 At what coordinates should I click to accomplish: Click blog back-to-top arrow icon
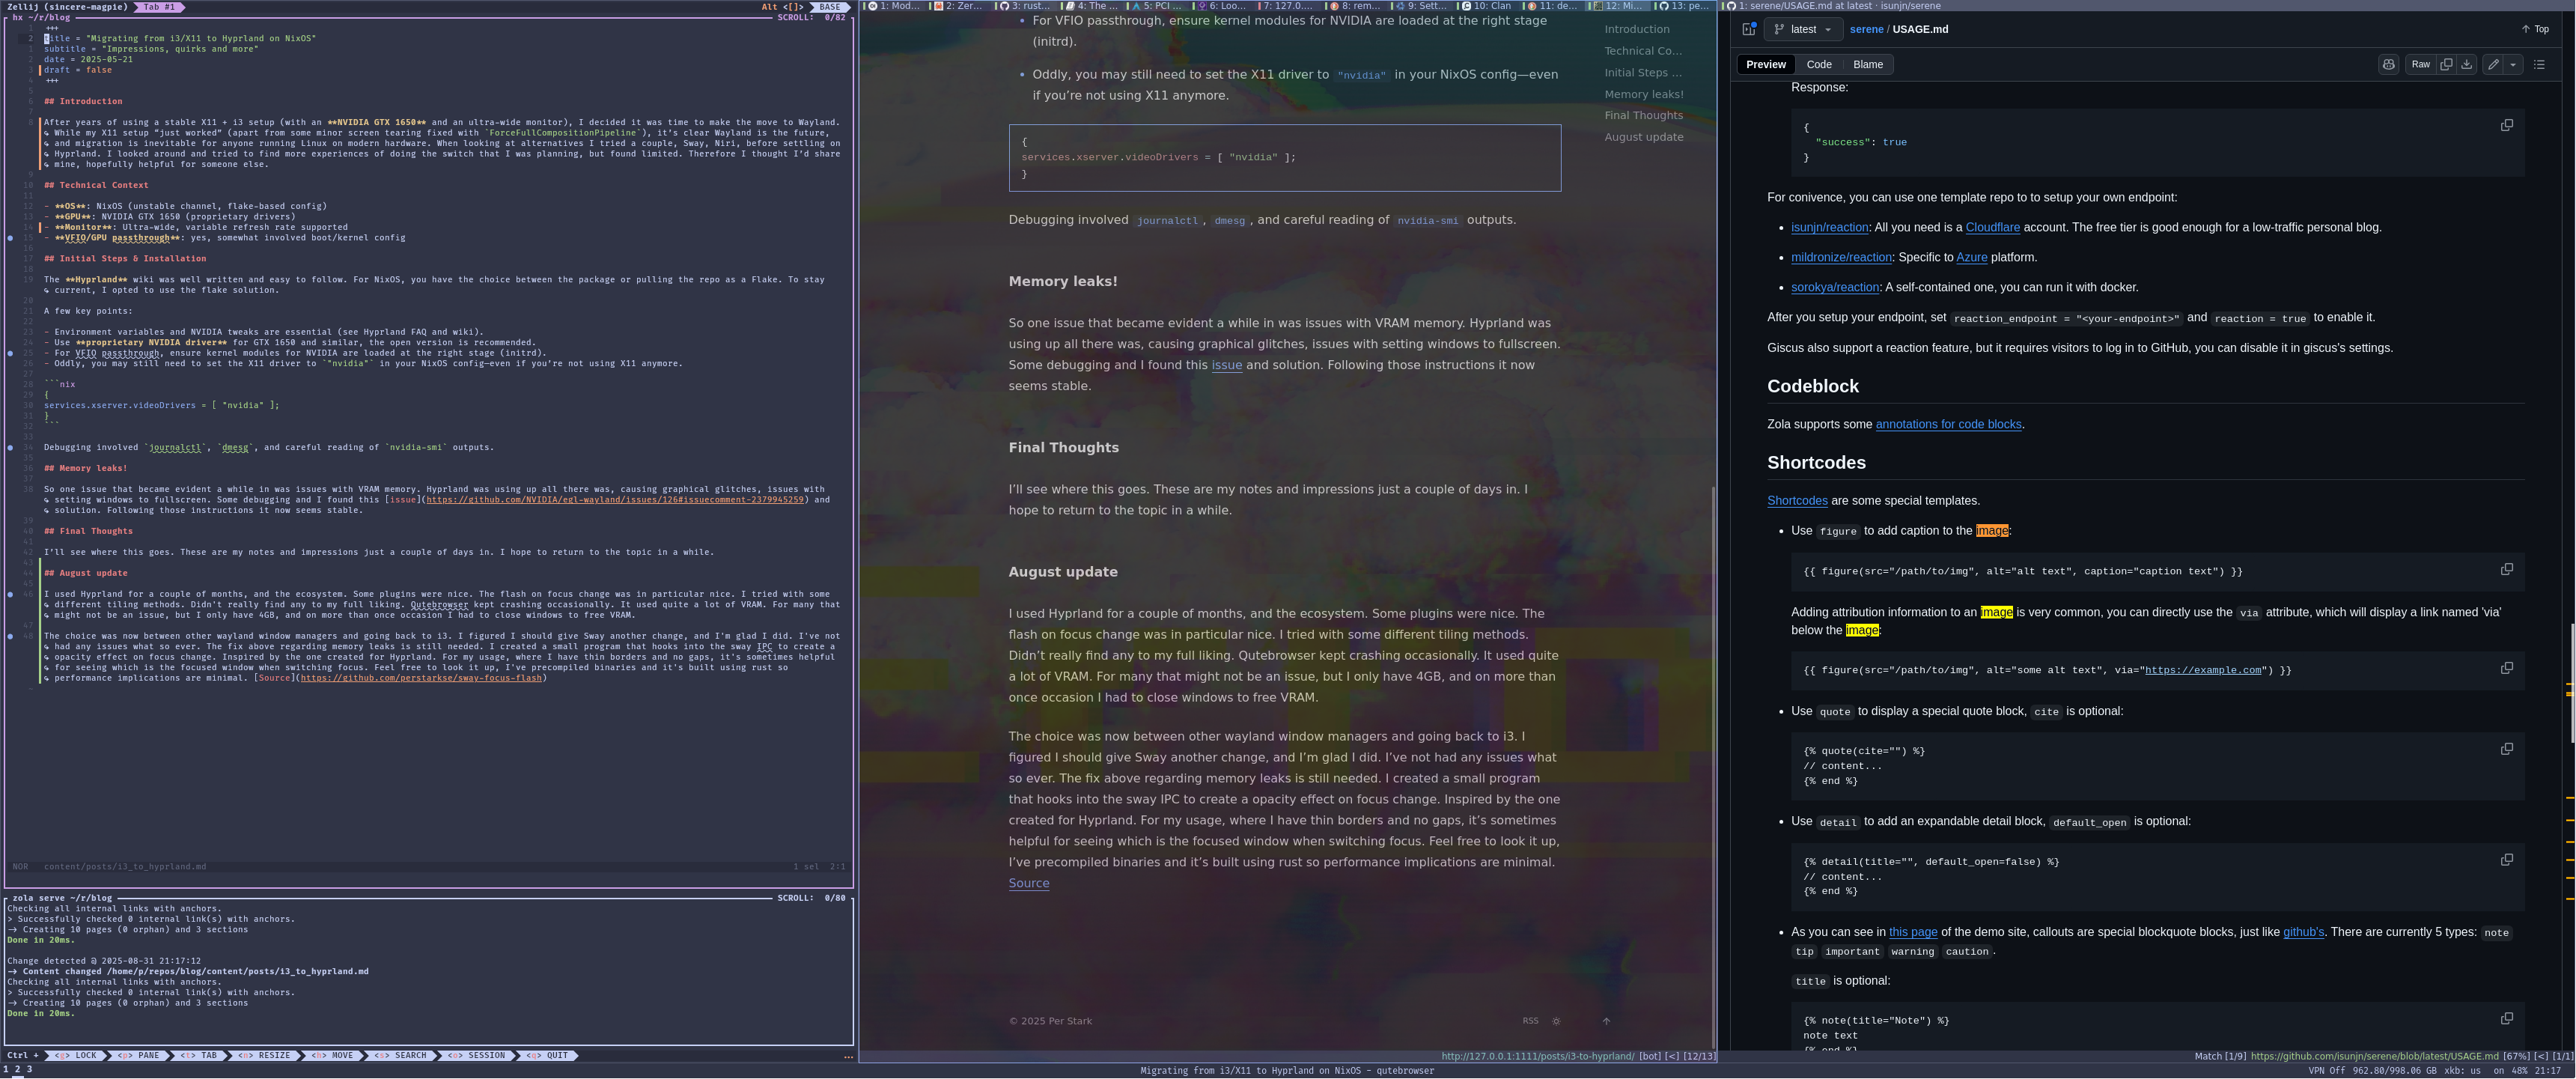pos(1606,1021)
